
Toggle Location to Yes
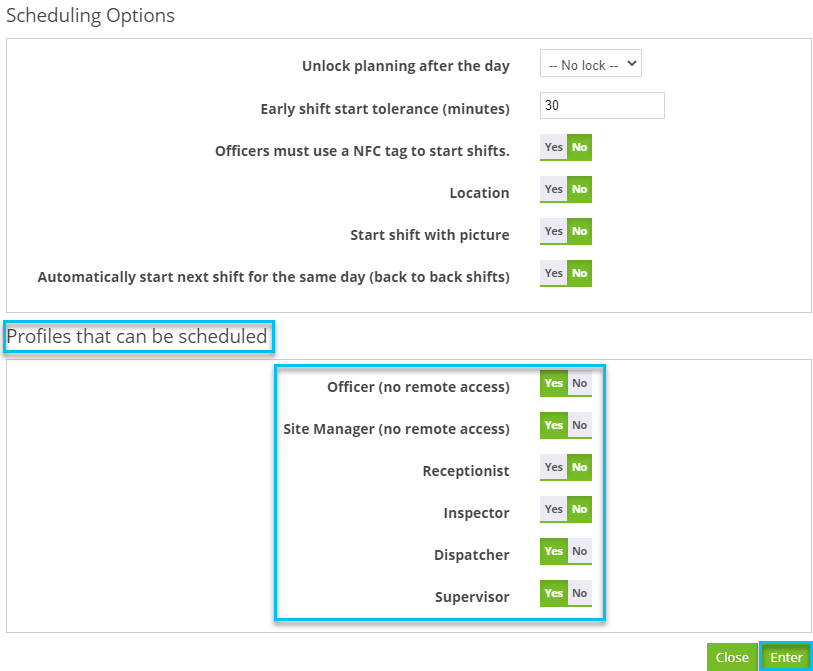[553, 189]
